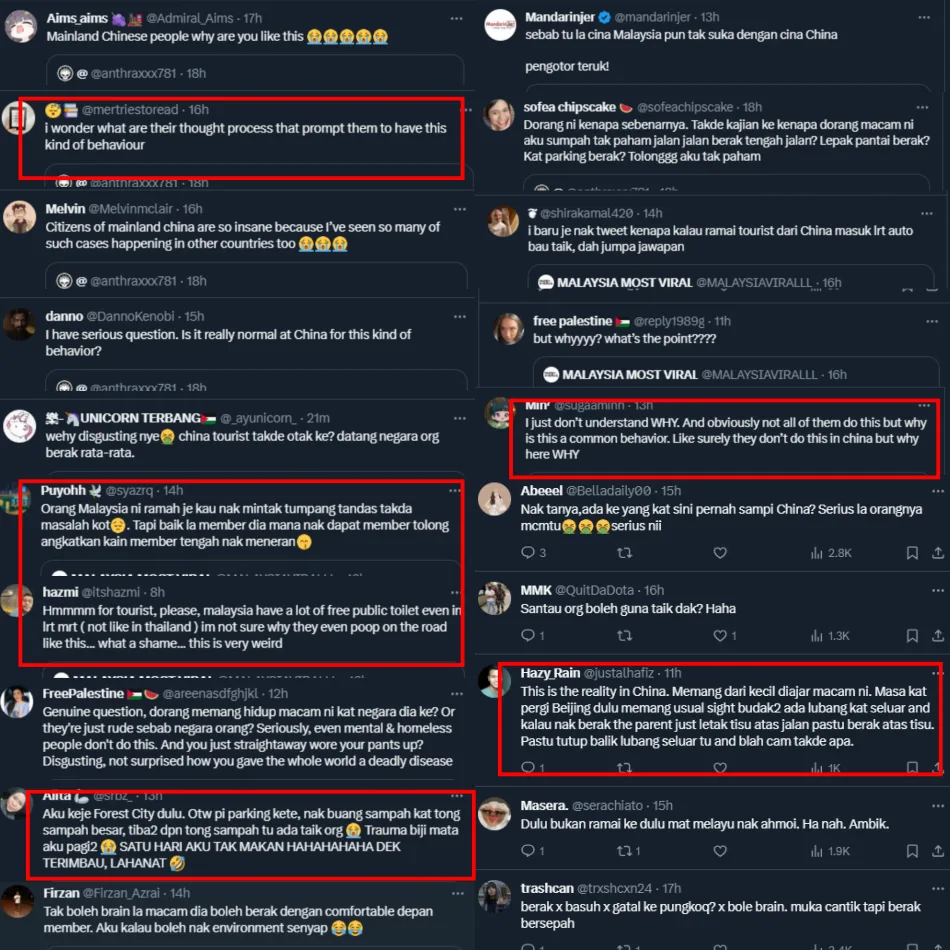The image size is (950, 950).
Task: Open more options on Aims_aims tweet
Action: tap(456, 19)
